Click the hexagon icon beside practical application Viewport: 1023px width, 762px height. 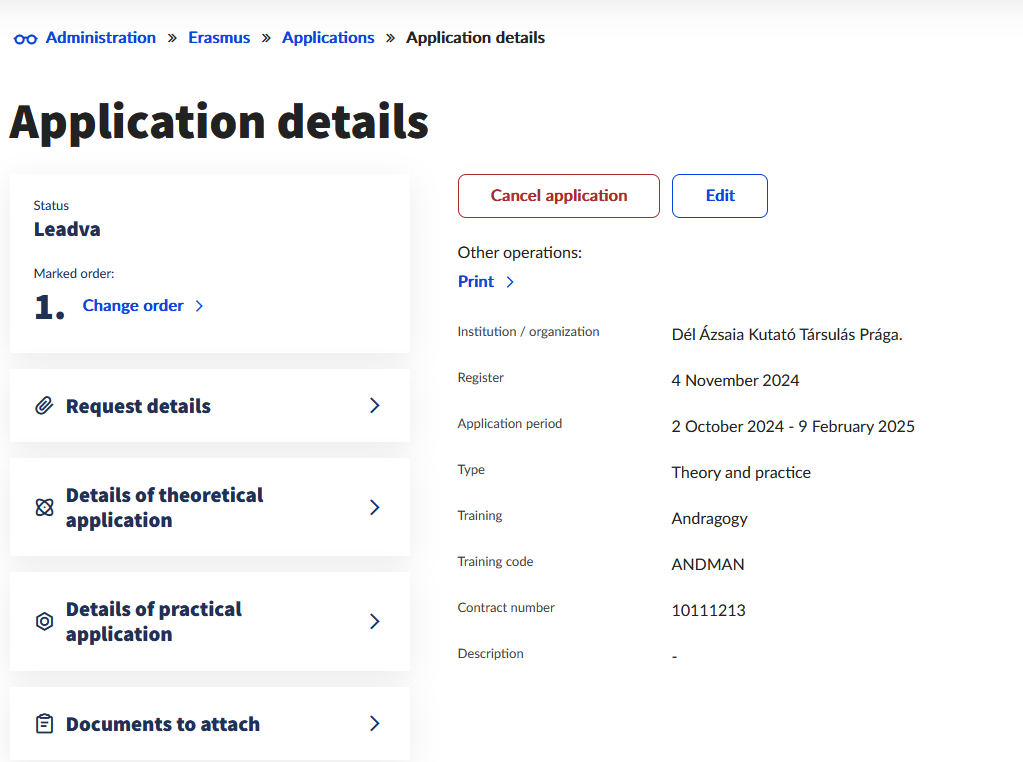pyautogui.click(x=44, y=621)
